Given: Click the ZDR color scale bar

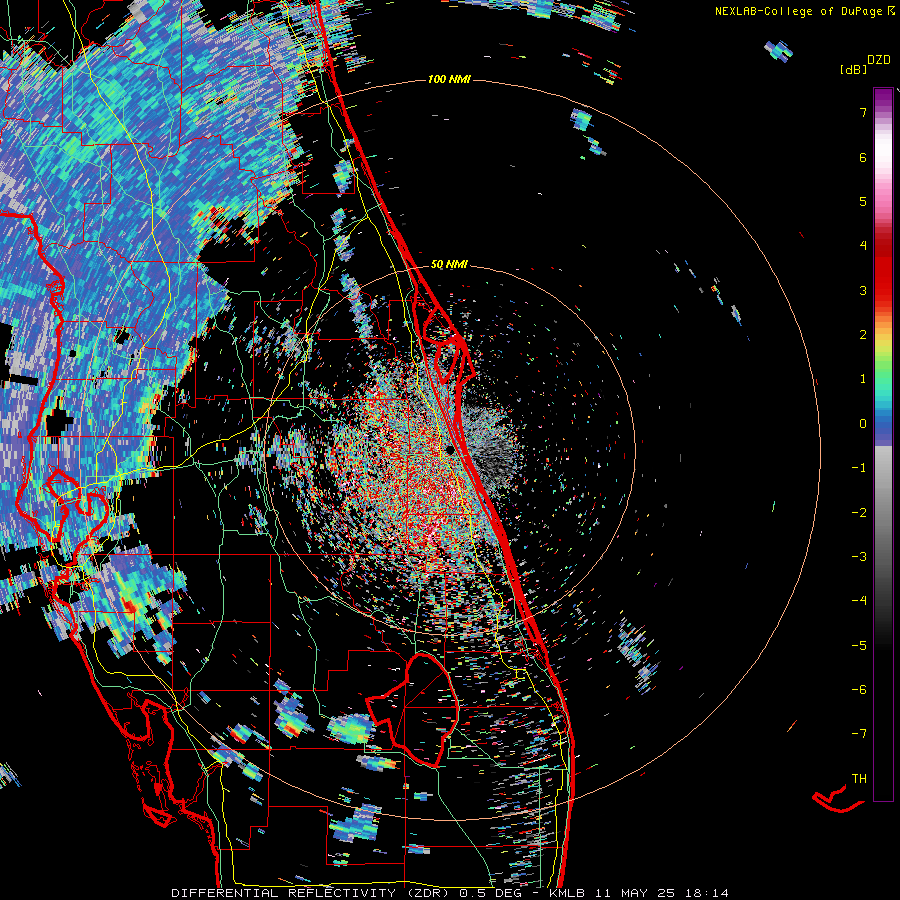Looking at the screenshot, I should coord(883,444).
